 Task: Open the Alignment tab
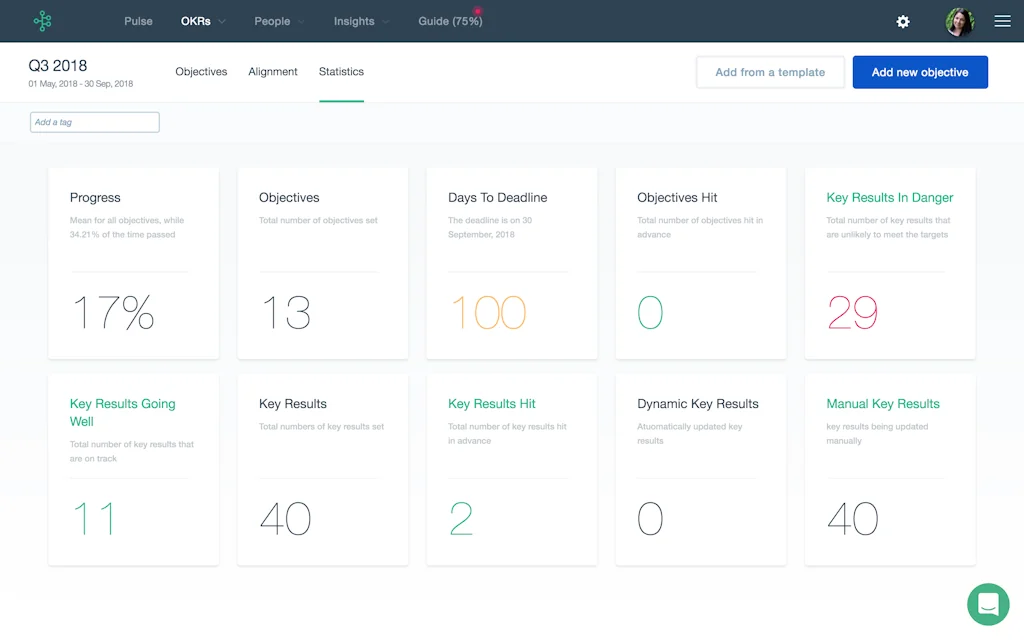[272, 71]
